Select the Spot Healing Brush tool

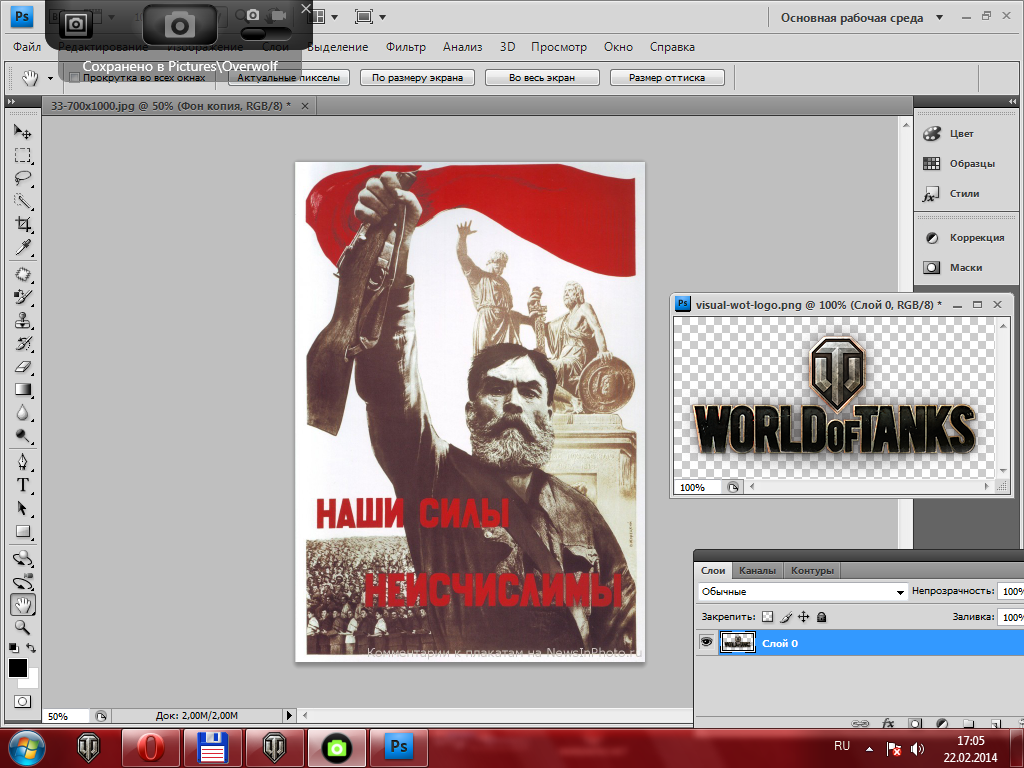coord(23,274)
